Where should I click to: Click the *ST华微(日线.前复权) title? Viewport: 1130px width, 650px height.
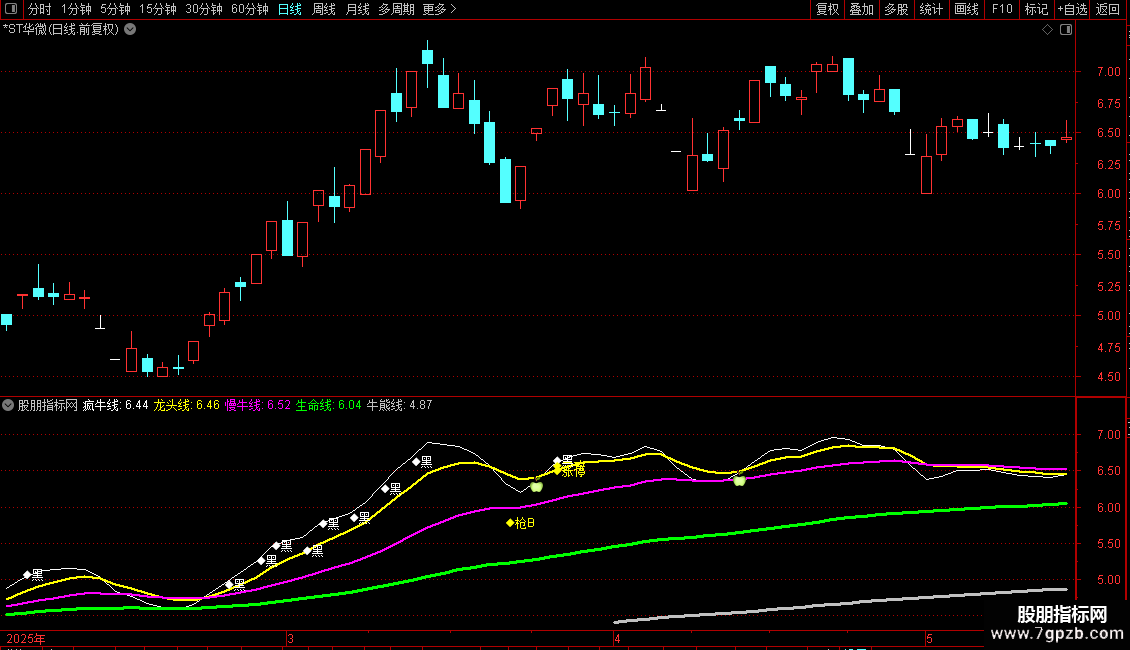[61, 30]
